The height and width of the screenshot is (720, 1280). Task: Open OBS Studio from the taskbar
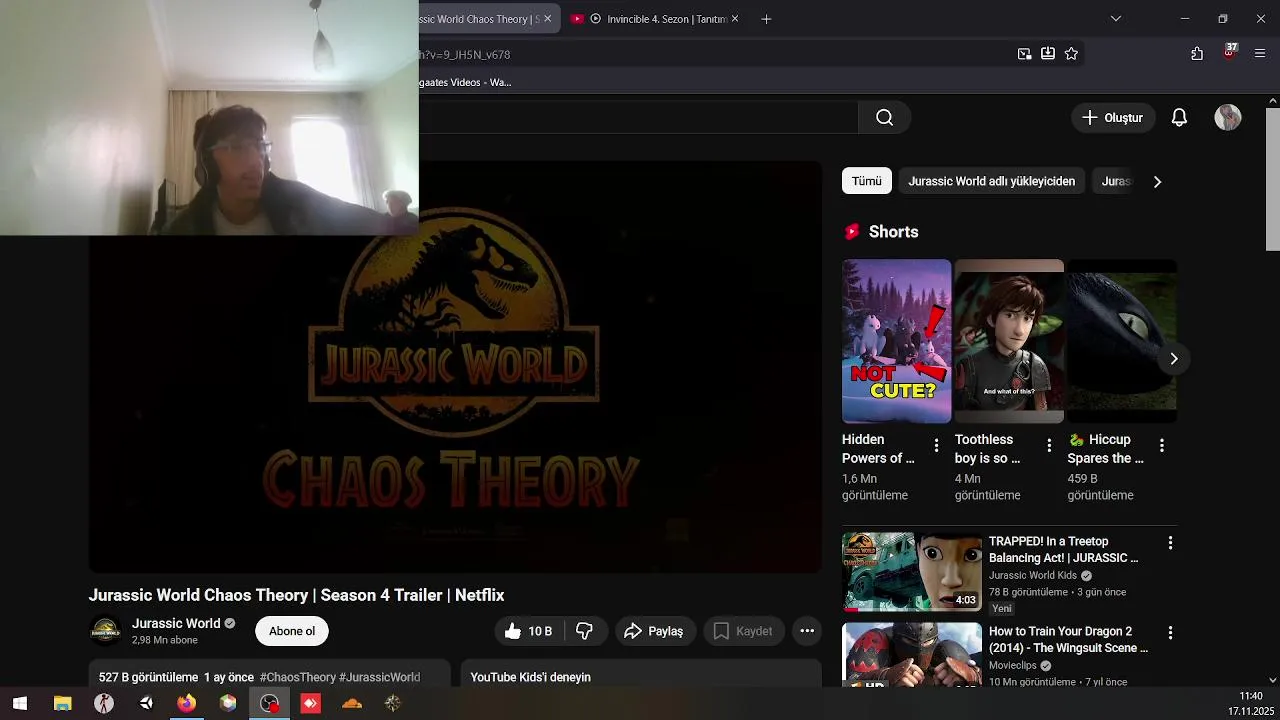pyautogui.click(x=269, y=704)
